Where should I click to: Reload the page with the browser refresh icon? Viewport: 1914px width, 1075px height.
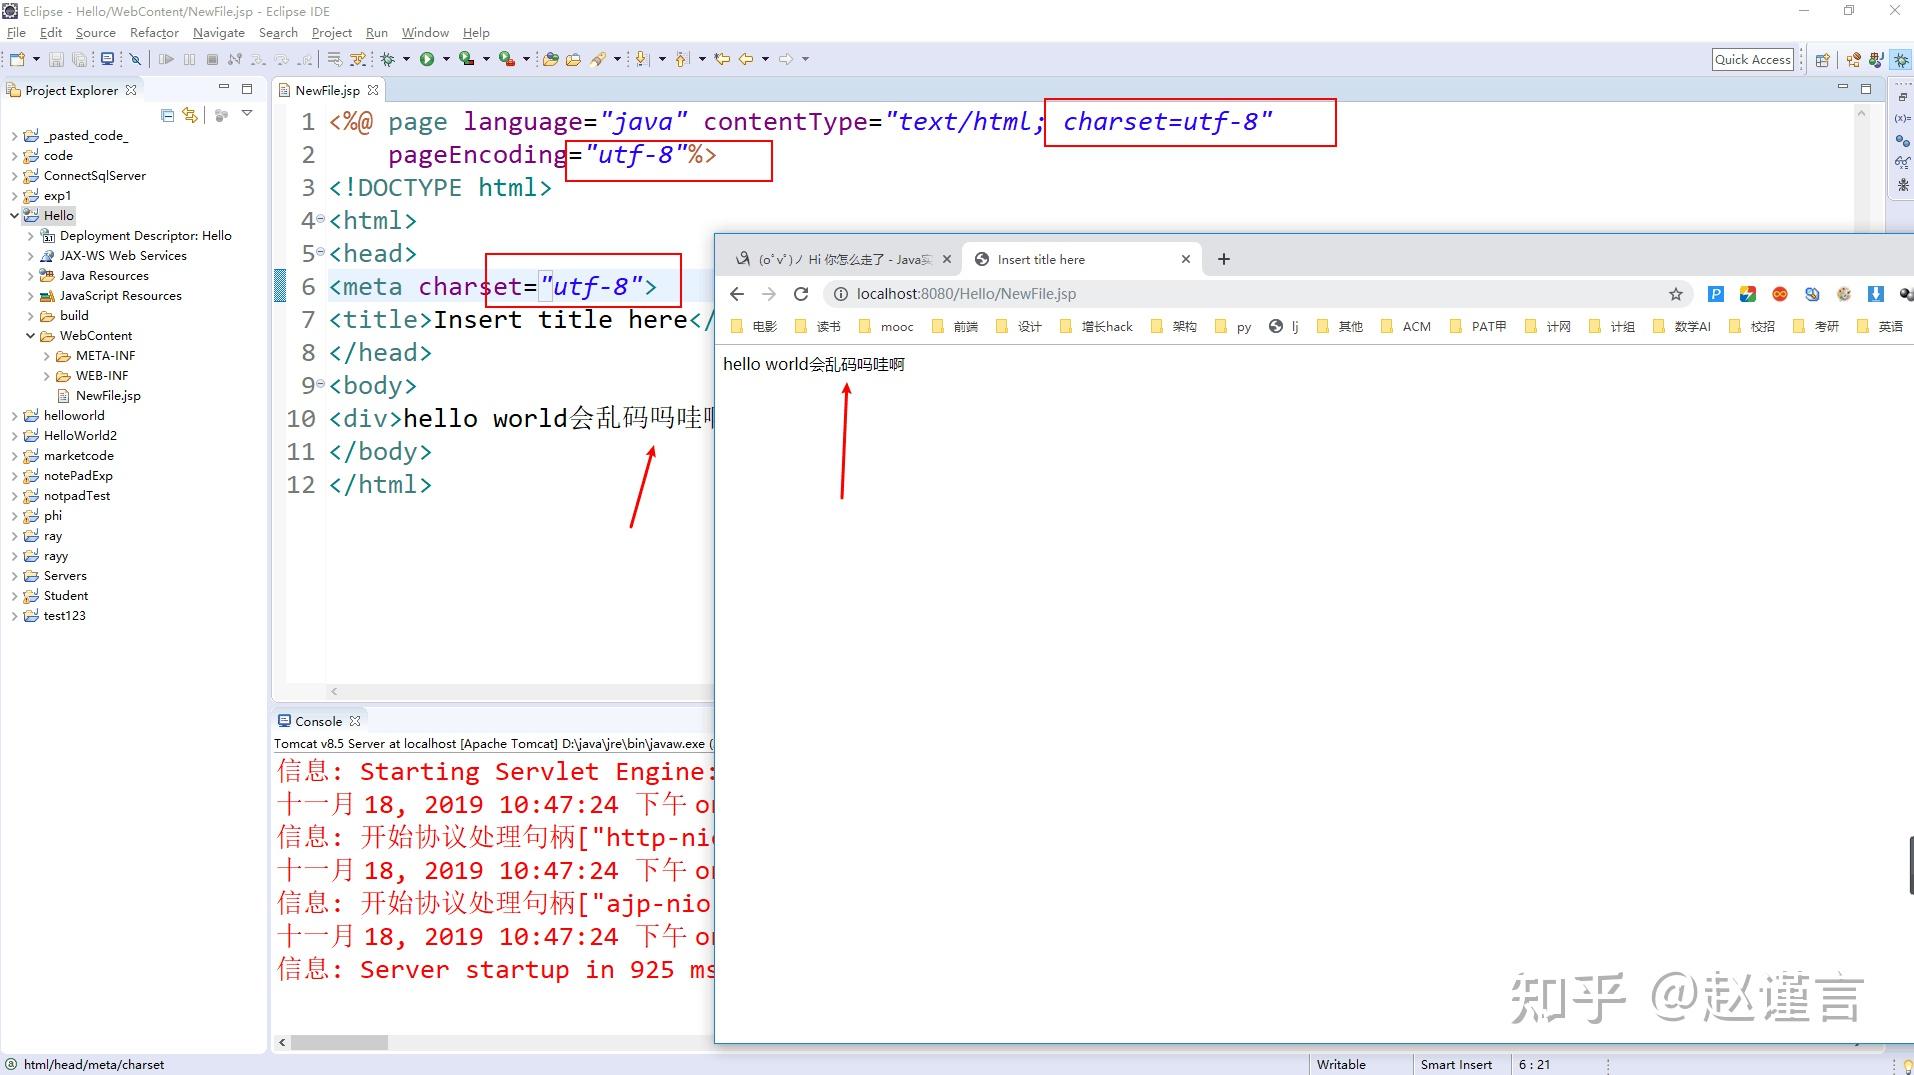coord(801,293)
